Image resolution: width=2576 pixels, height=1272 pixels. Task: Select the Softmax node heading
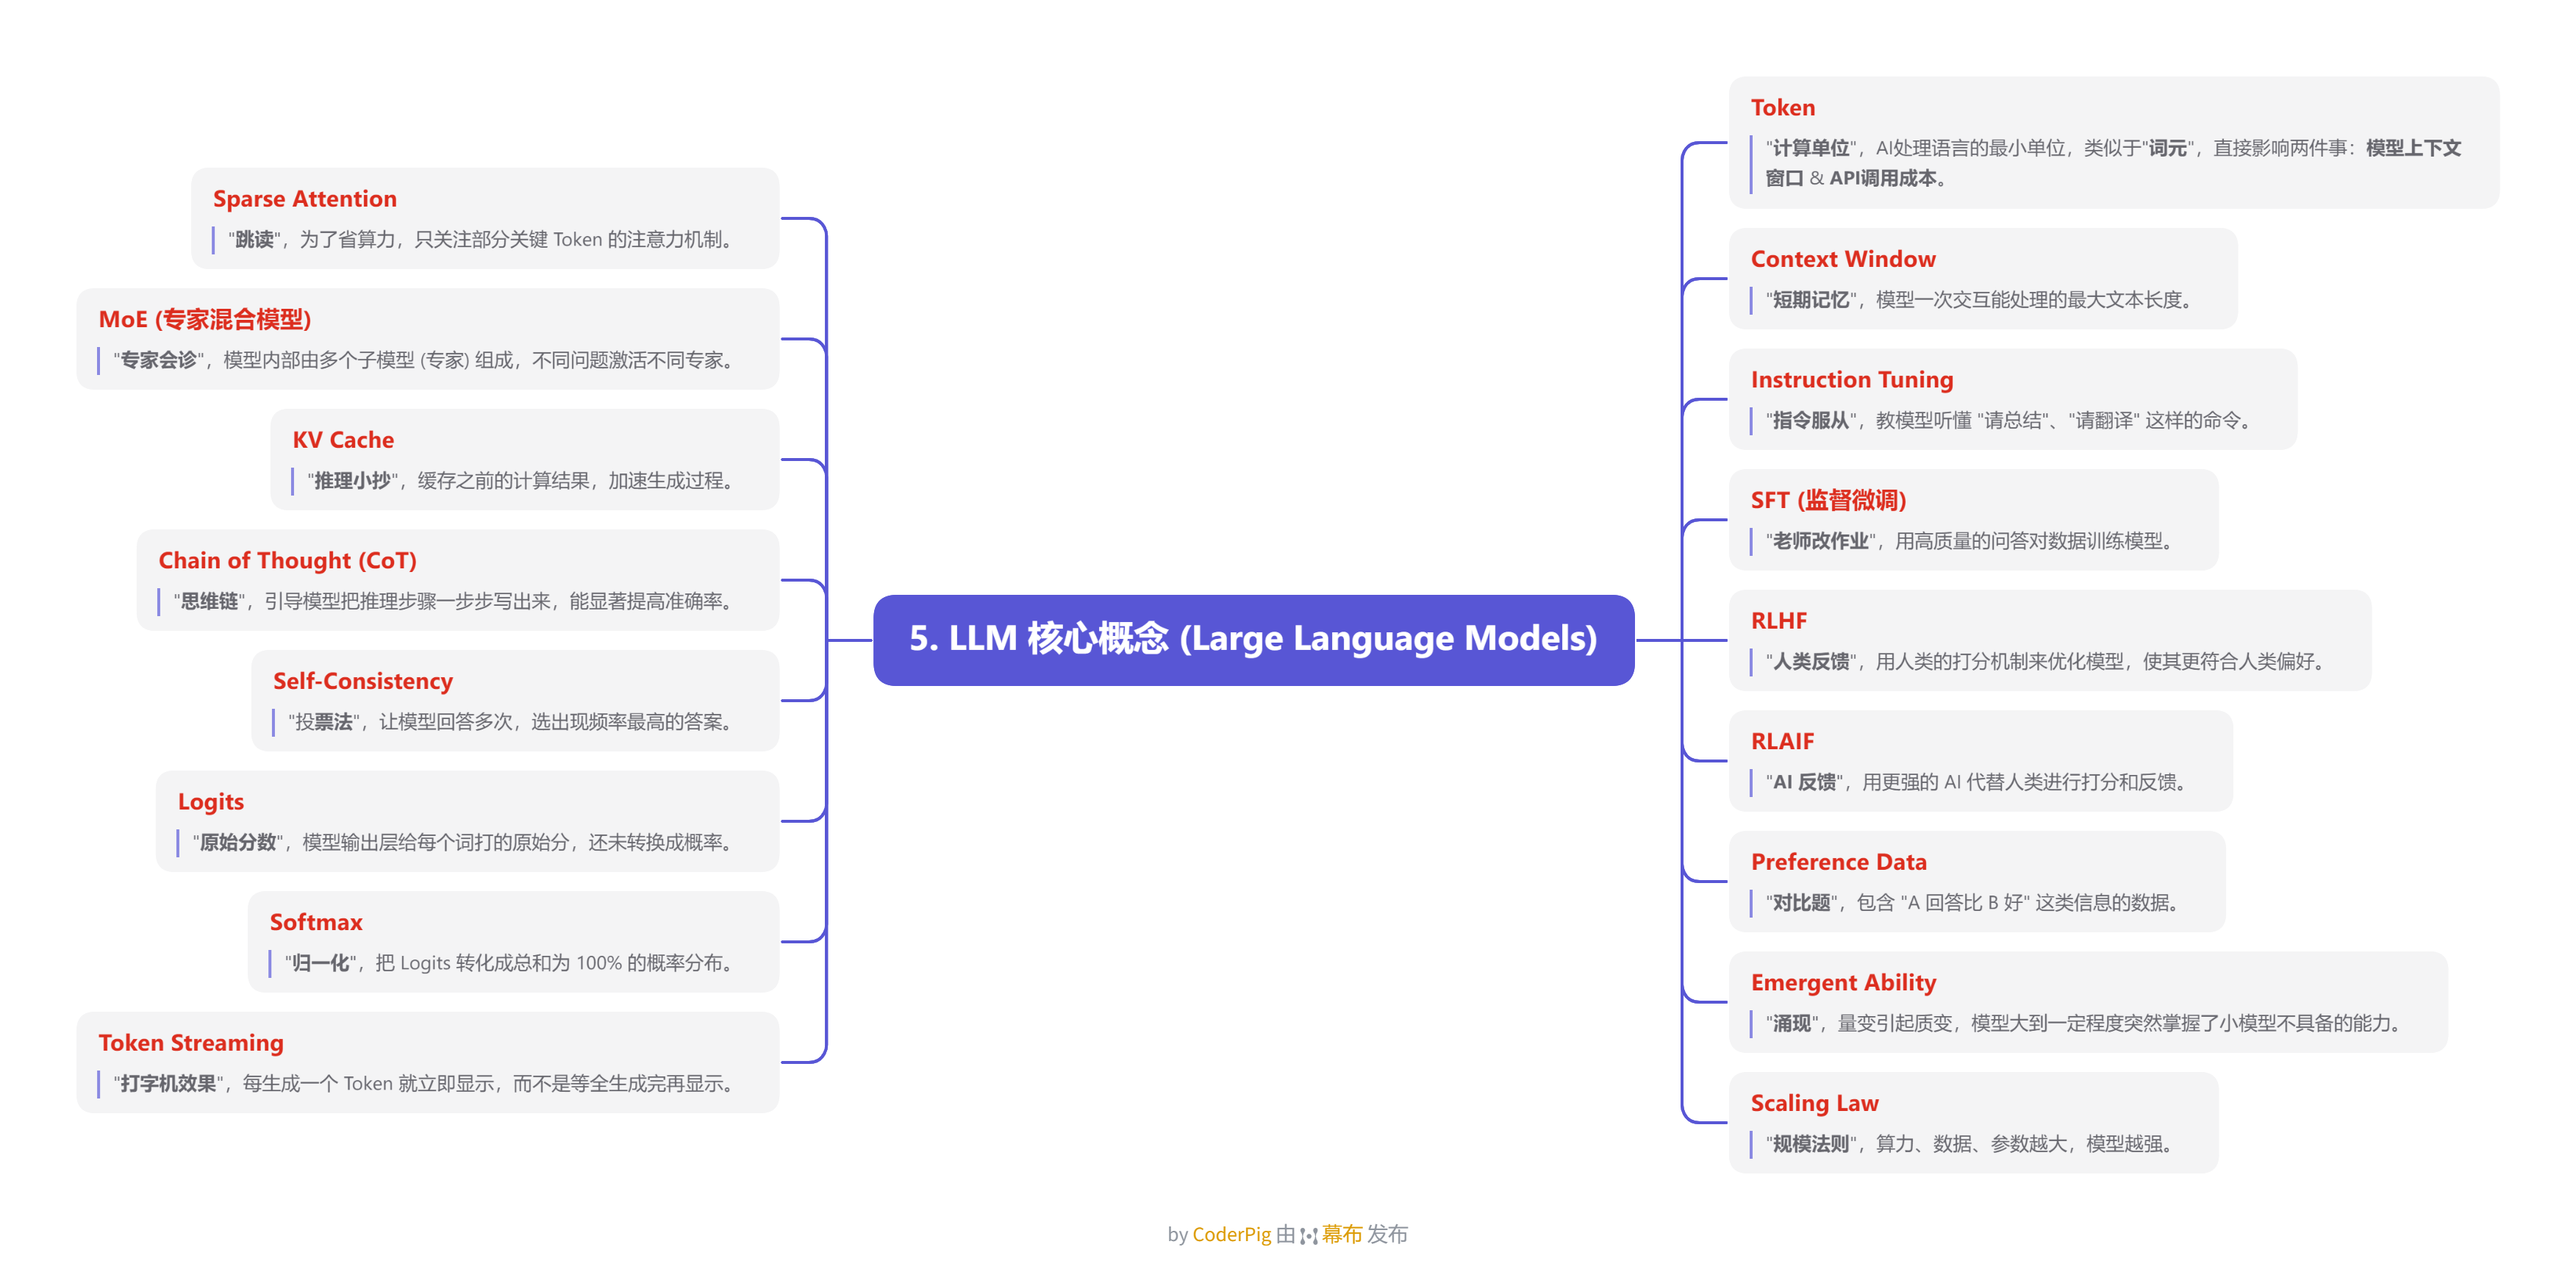[315, 922]
